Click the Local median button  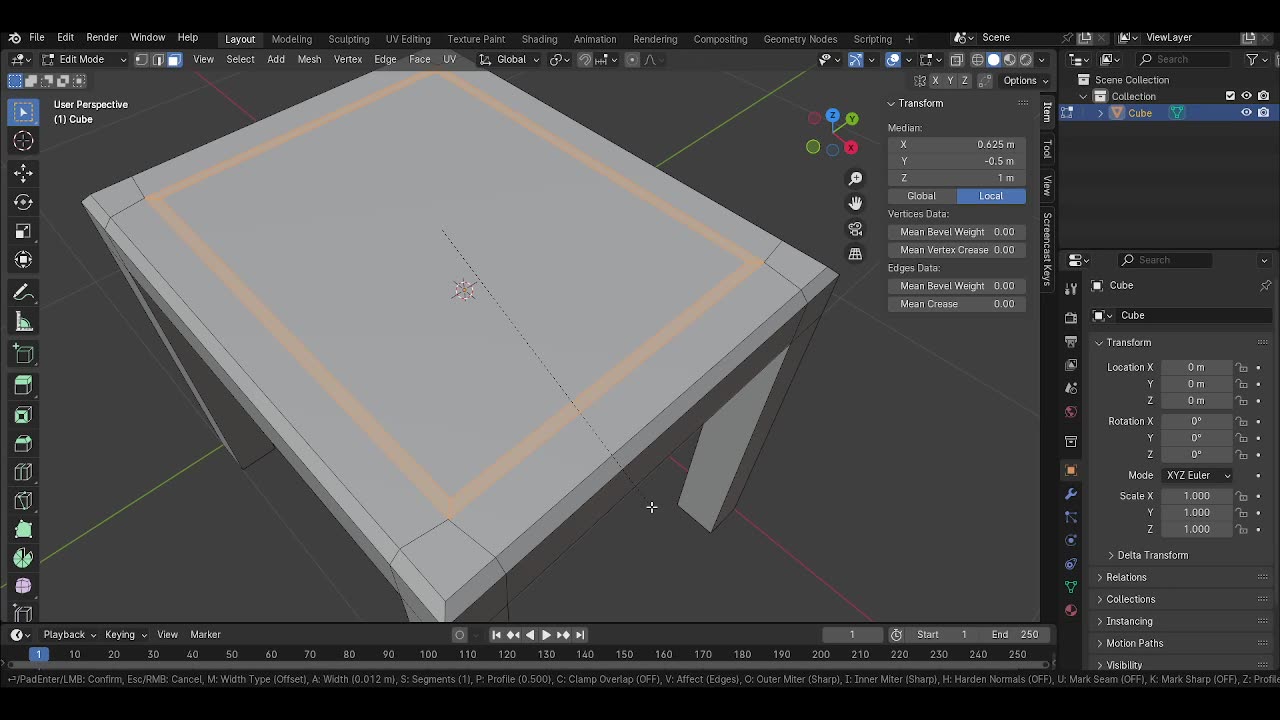point(991,196)
